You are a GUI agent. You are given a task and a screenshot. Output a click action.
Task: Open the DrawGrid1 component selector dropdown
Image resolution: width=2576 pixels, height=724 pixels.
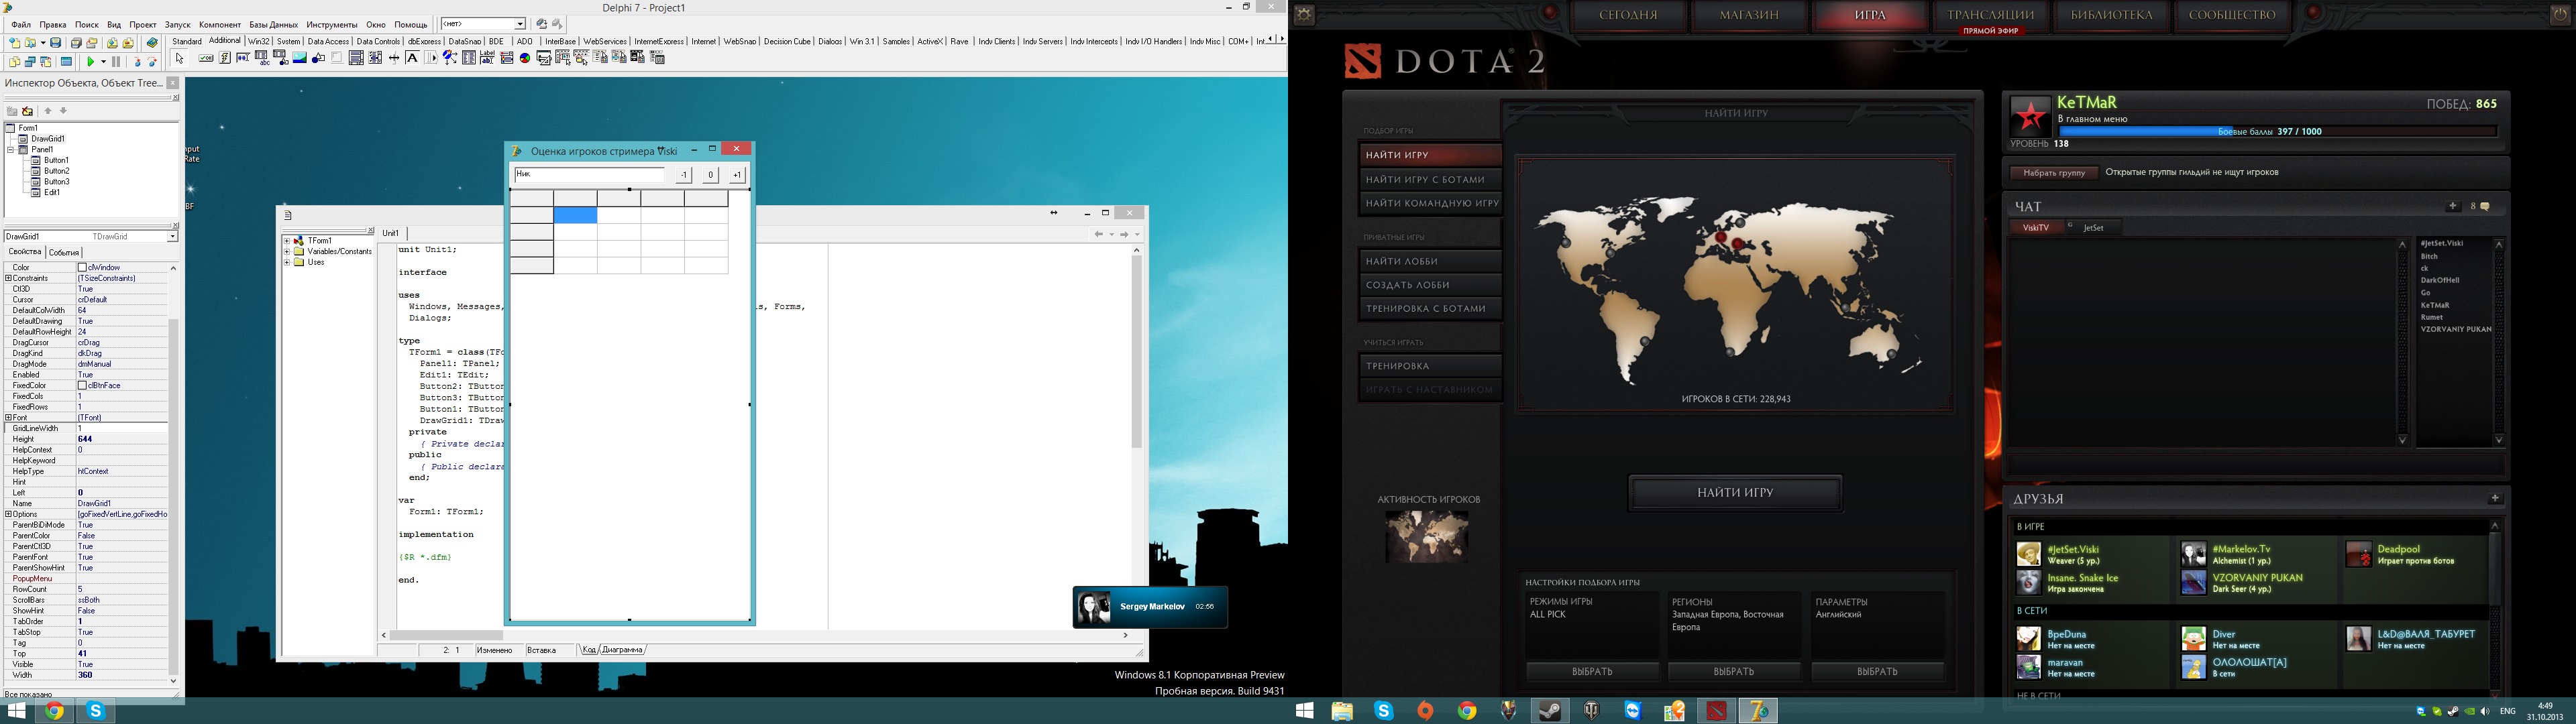click(172, 237)
